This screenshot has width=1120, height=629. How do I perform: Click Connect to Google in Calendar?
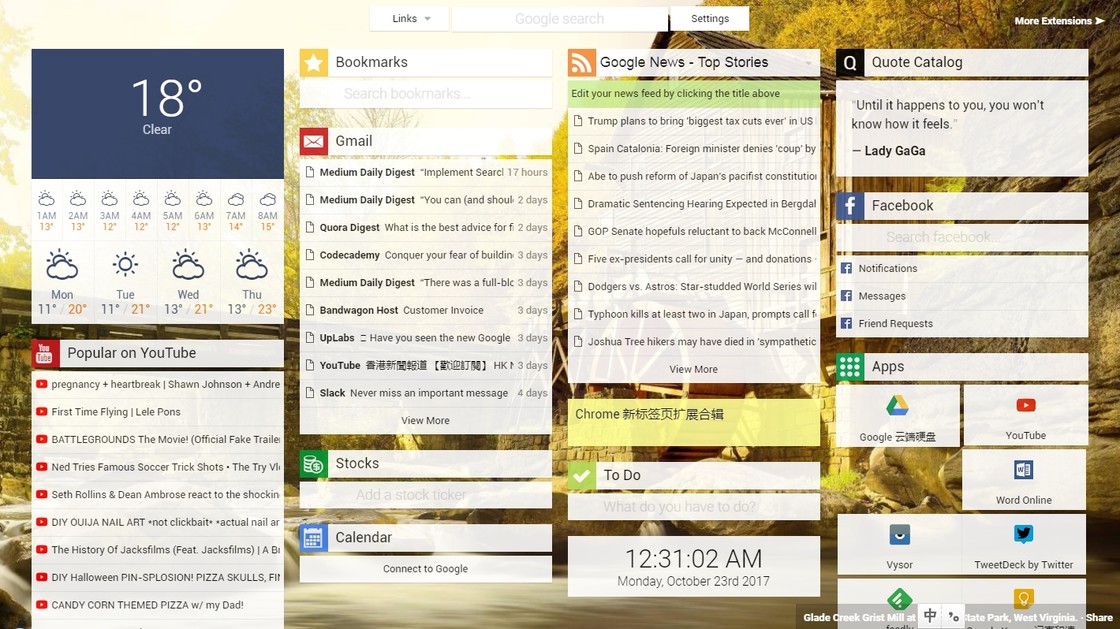pyautogui.click(x=426, y=569)
